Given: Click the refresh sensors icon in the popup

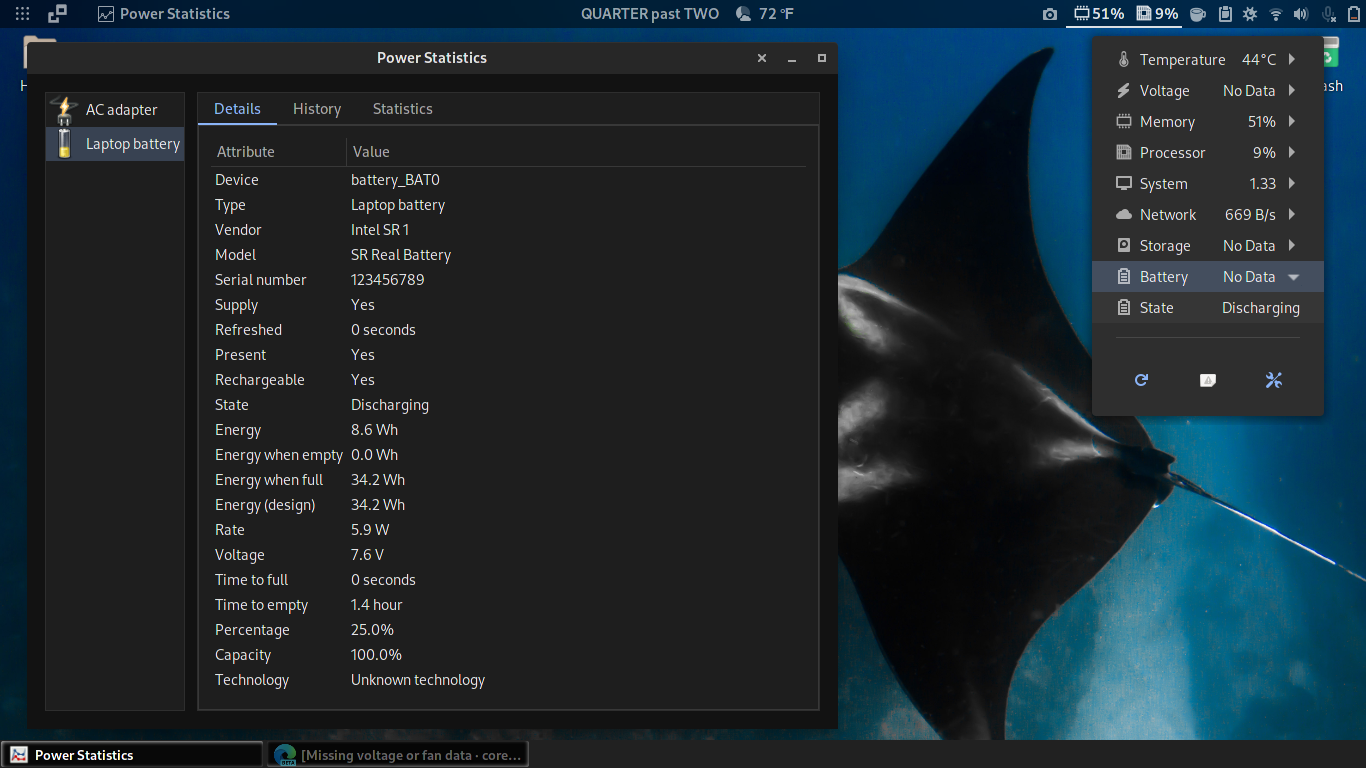Looking at the screenshot, I should 1142,380.
